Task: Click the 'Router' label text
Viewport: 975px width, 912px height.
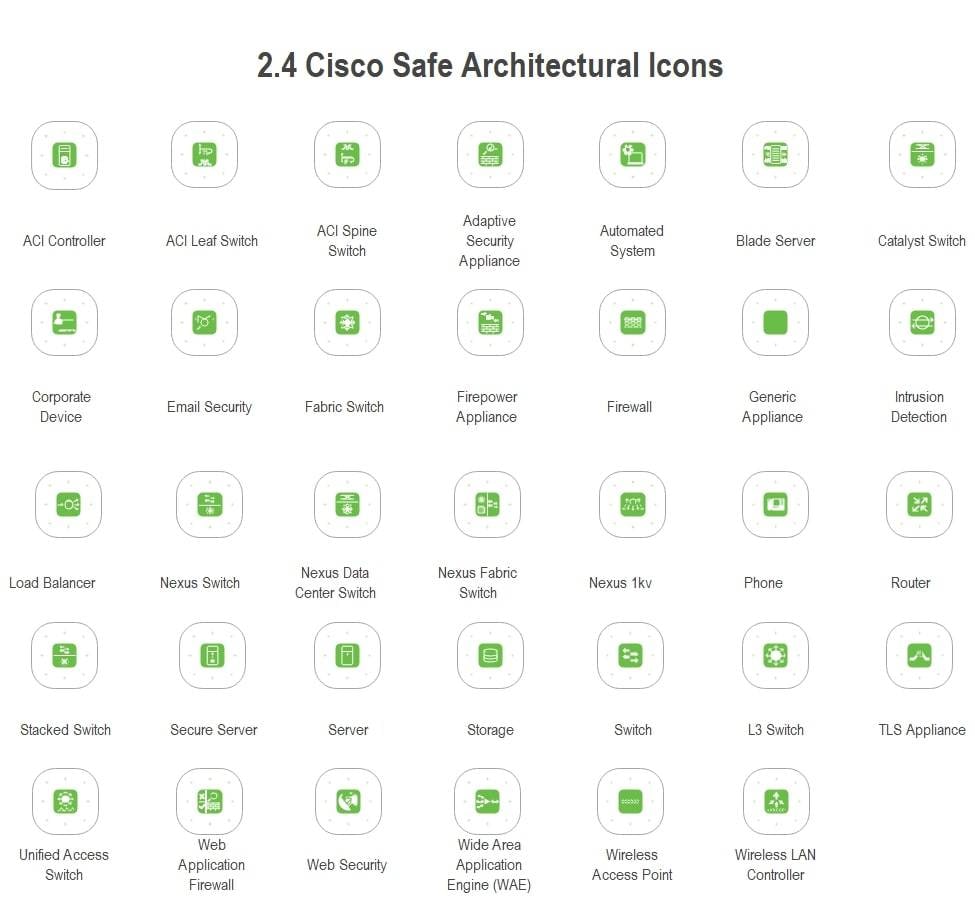Action: pyautogui.click(x=910, y=583)
